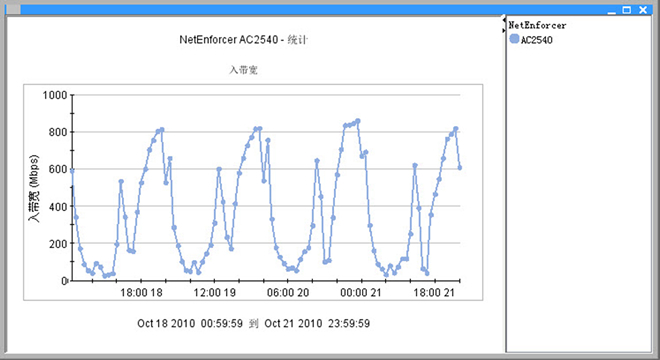This screenshot has width=660, height=360.
Task: Click the last data point on the line
Action: pyautogui.click(x=460, y=168)
